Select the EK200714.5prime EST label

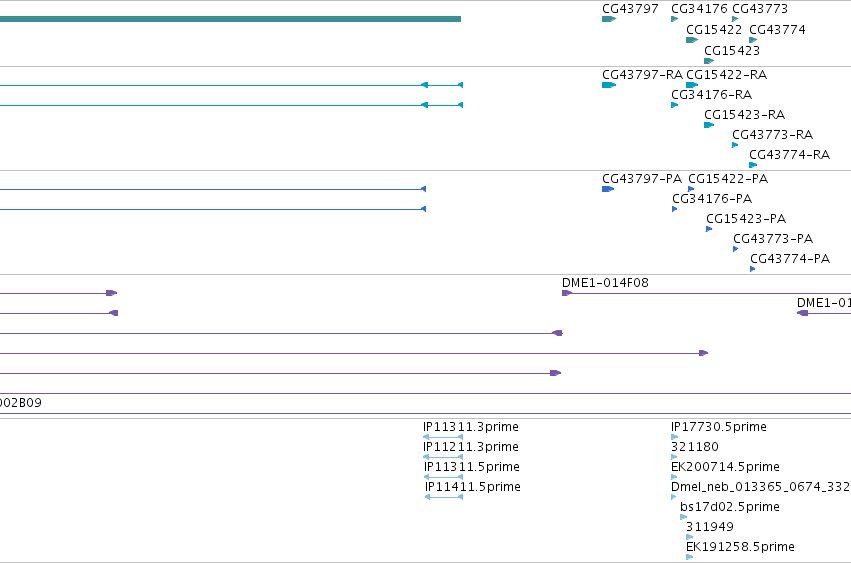click(725, 467)
